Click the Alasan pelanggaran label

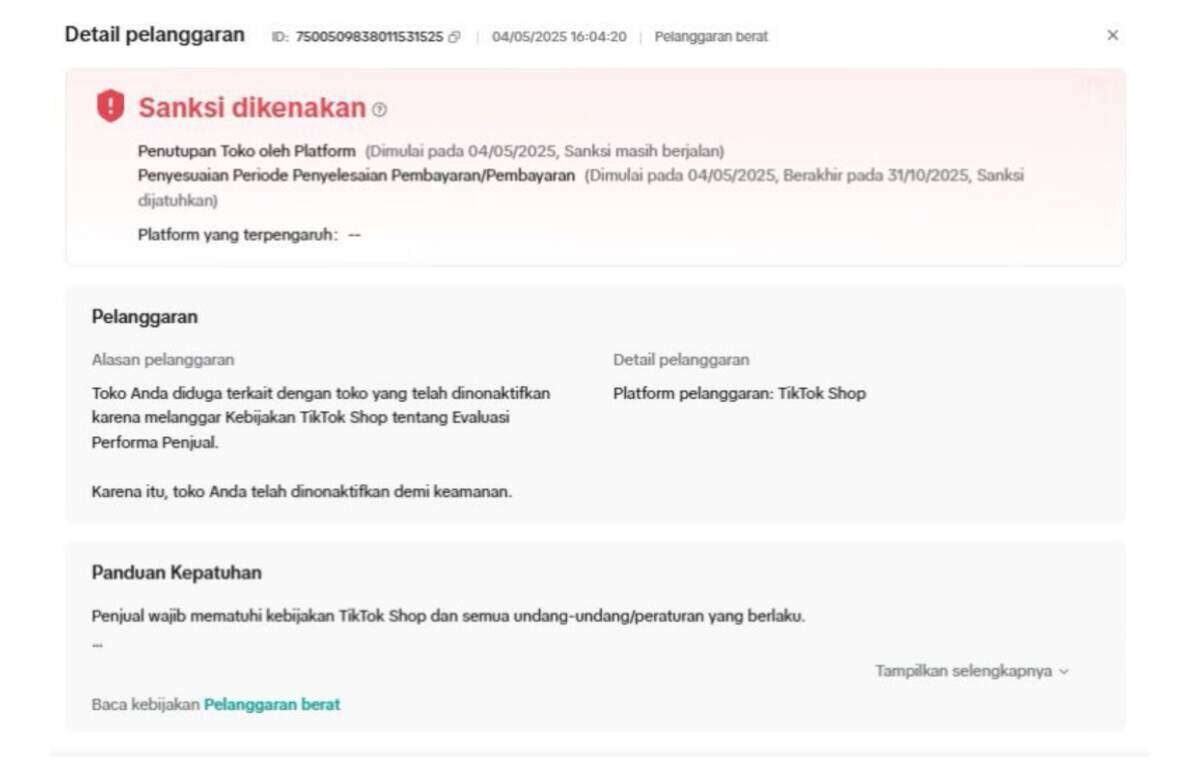(x=163, y=360)
